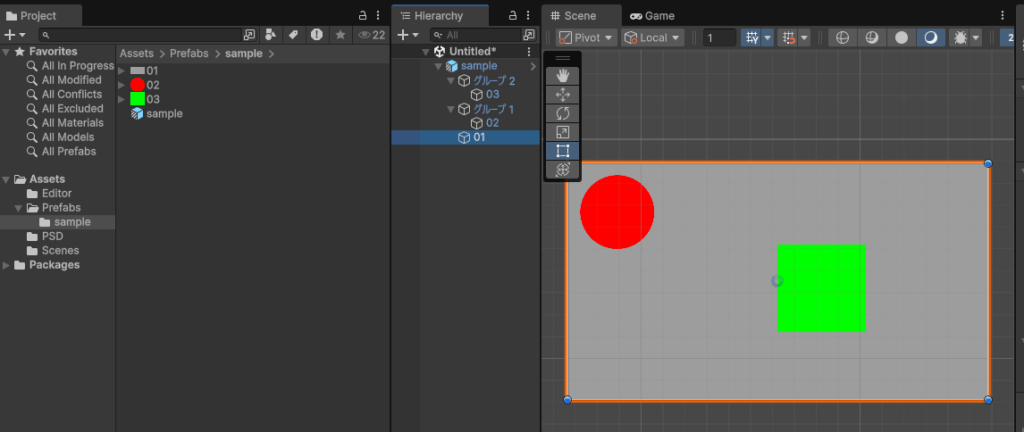
Task: Open the Project panel create (+) dropdown
Action: (x=14, y=35)
